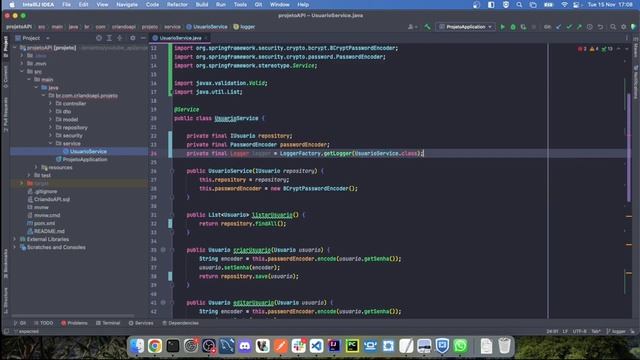Open Discord from the dock
Viewport: 640px width, 360px height.
coord(244,346)
